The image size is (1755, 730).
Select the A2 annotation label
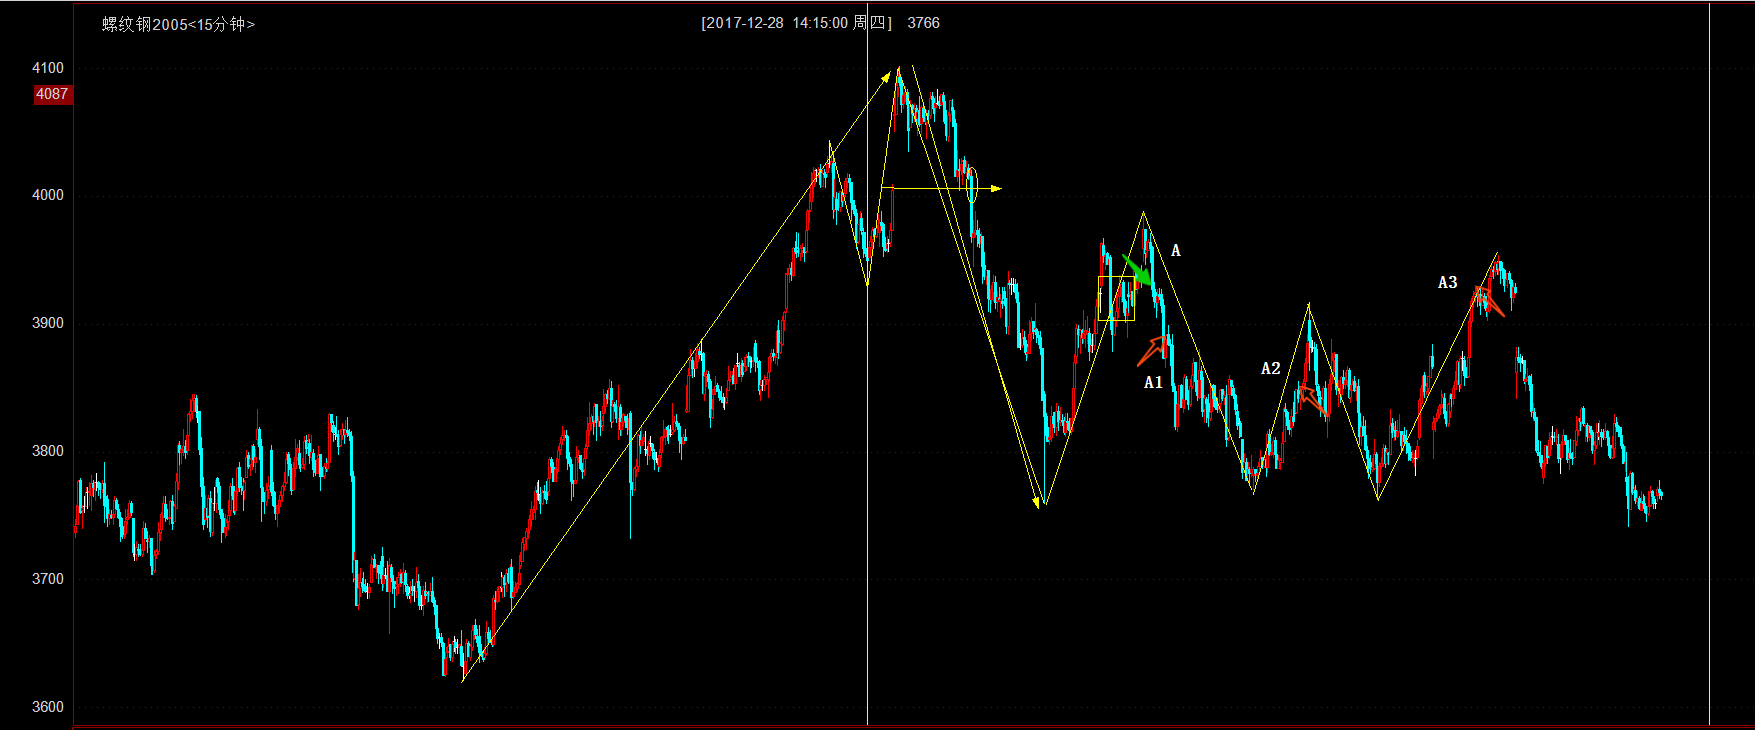coord(1270,368)
